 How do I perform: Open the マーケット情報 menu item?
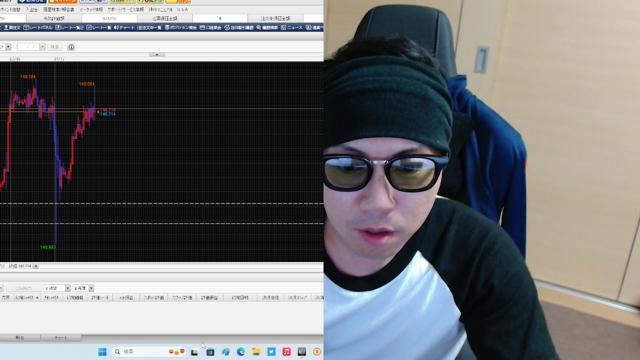click(91, 9)
